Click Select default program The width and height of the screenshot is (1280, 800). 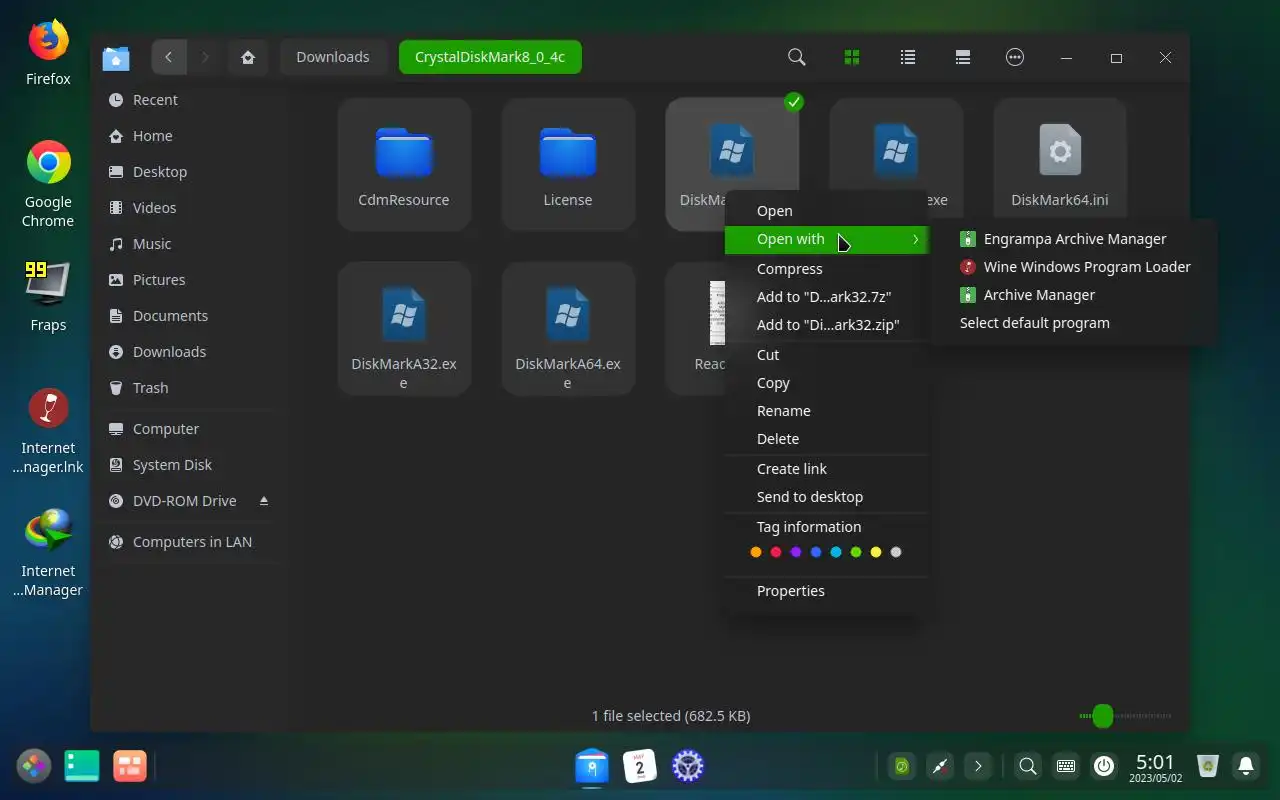click(1074, 323)
